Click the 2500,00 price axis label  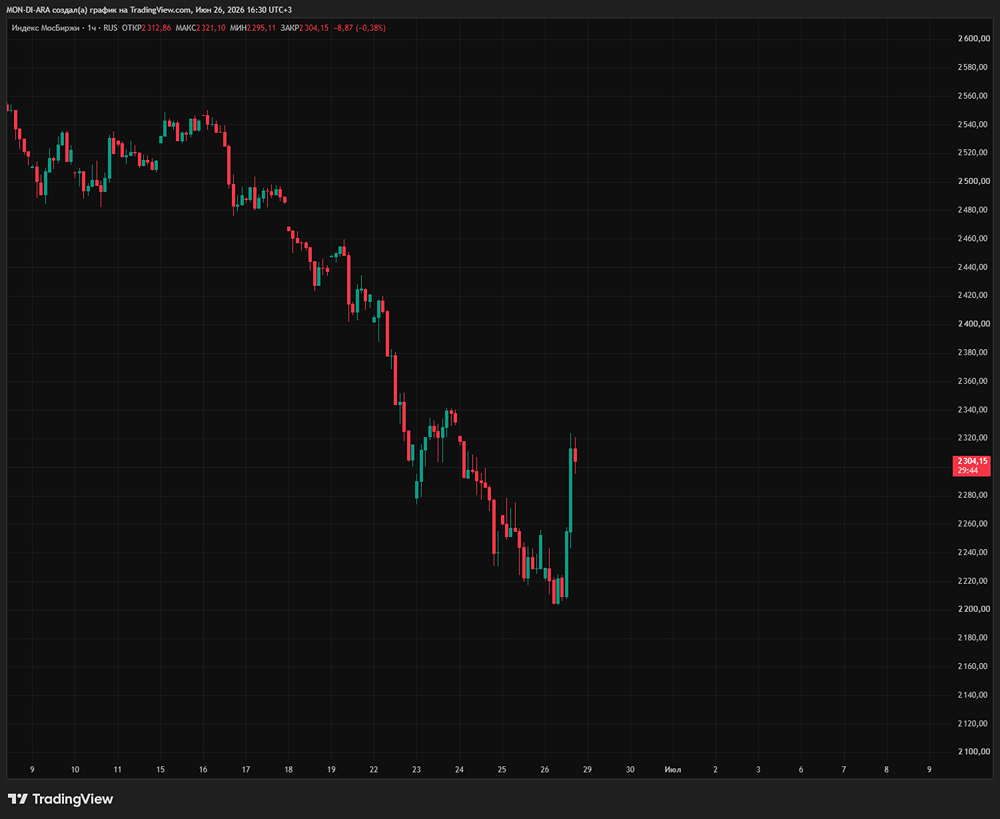coord(973,182)
